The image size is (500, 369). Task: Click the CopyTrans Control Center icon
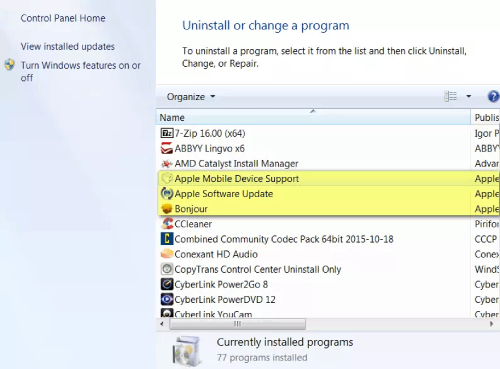(x=167, y=269)
